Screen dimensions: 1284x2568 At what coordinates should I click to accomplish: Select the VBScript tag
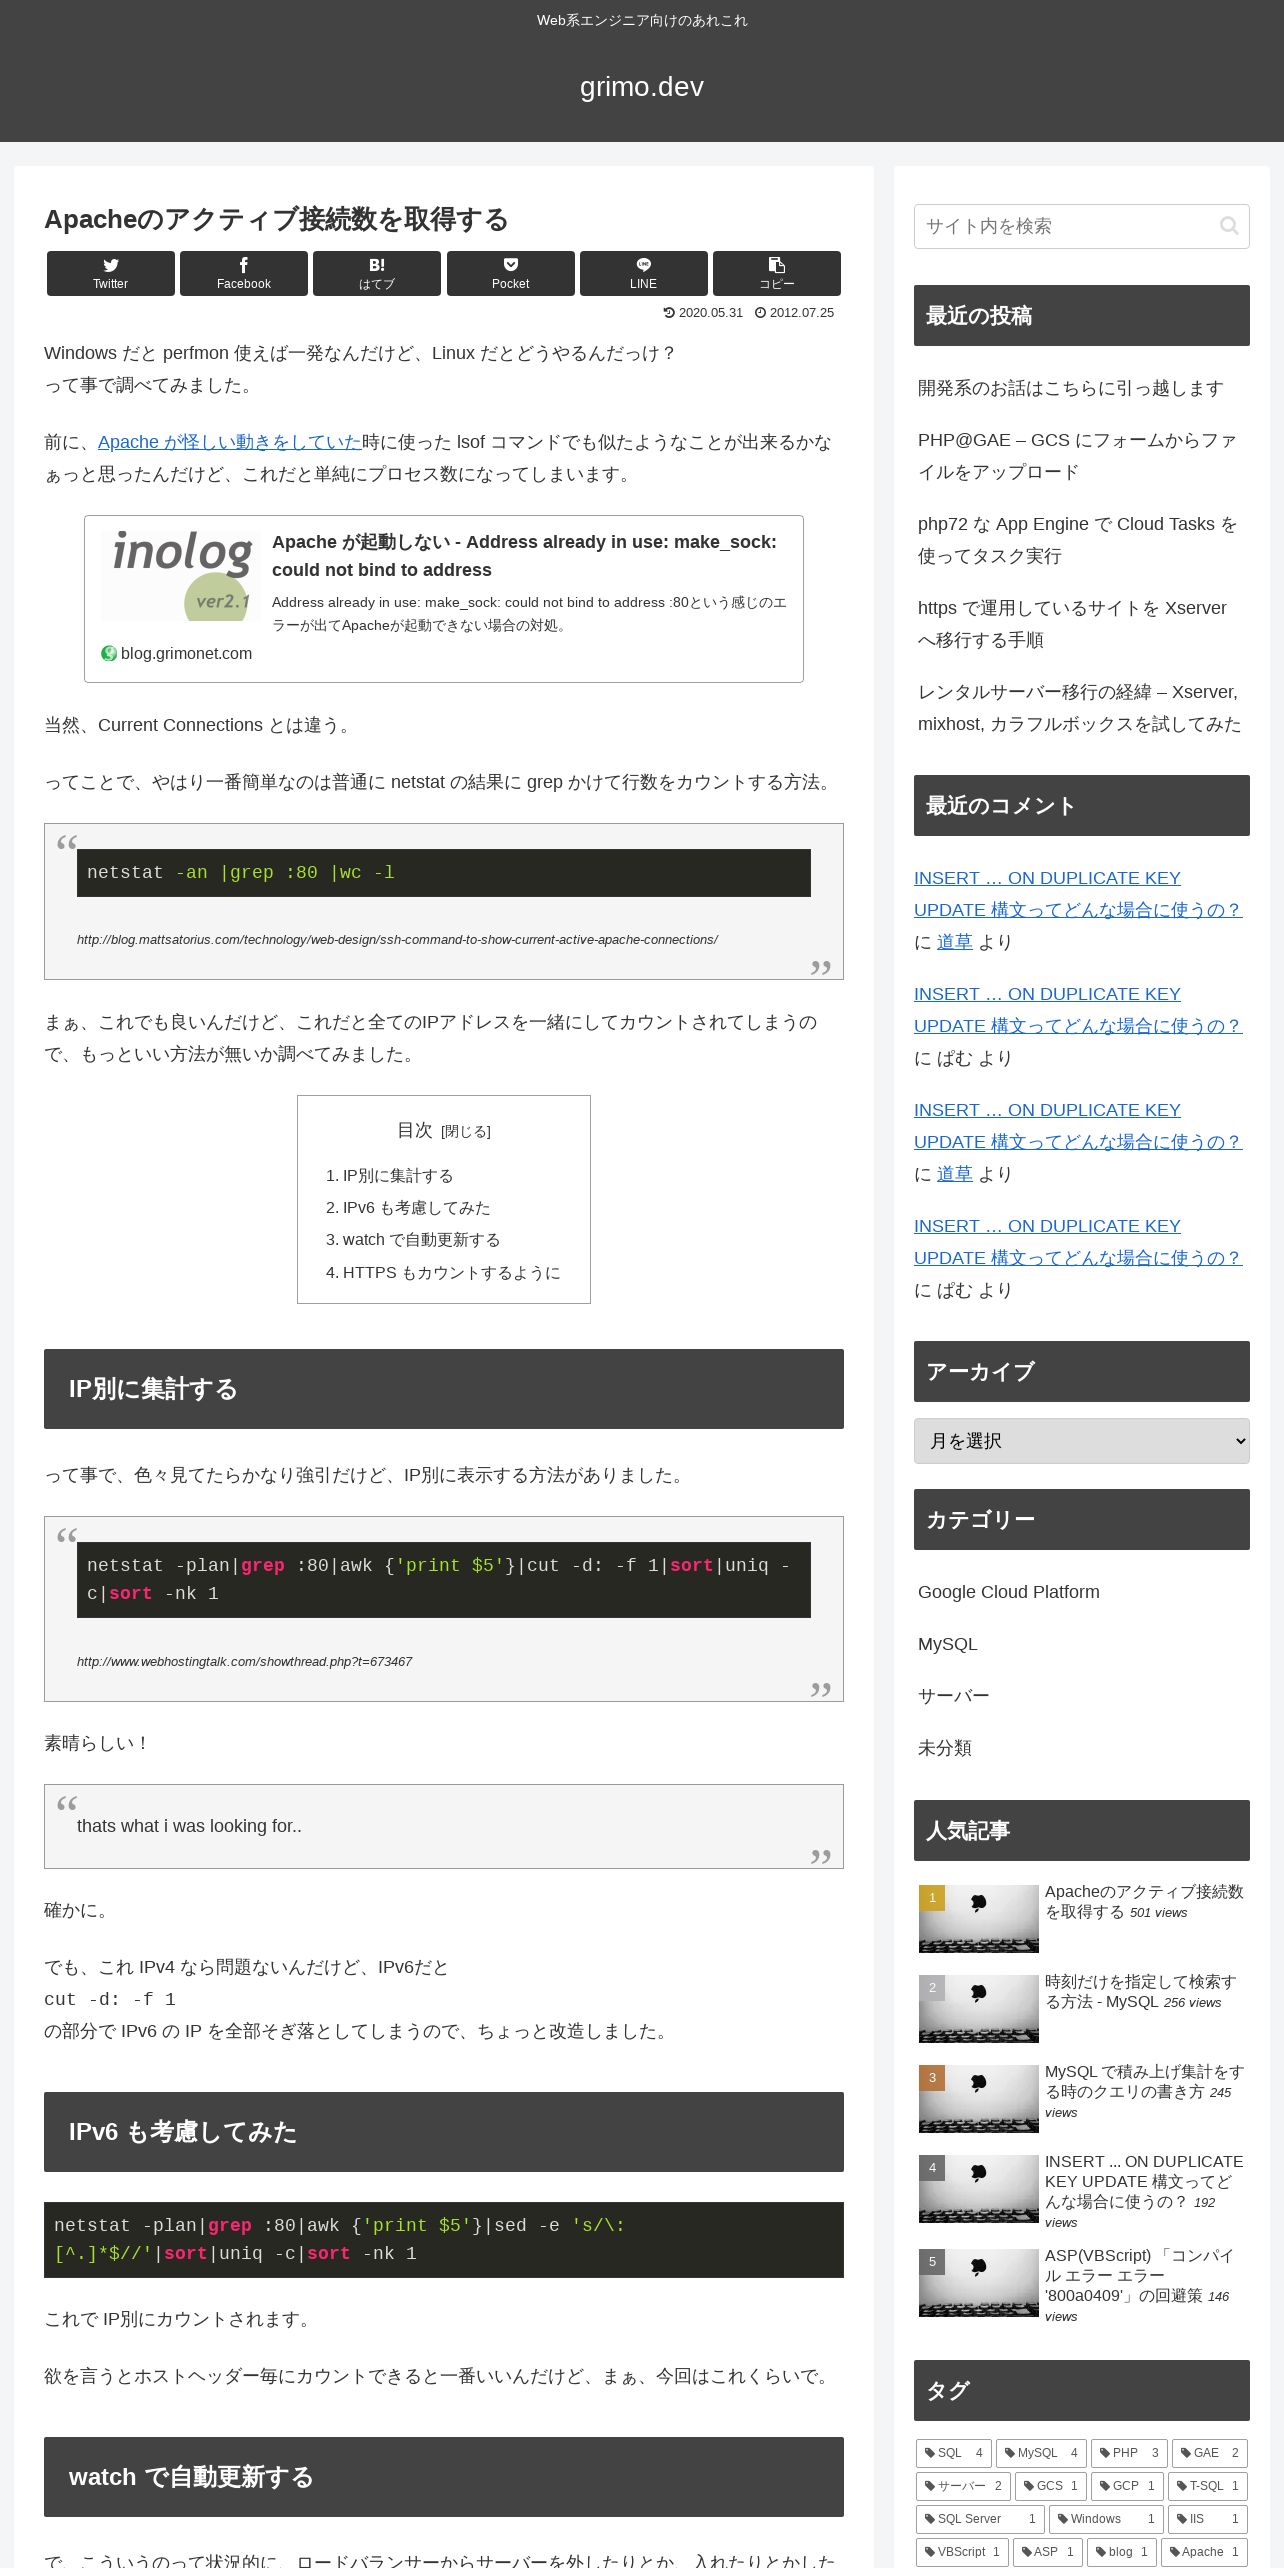[962, 2552]
